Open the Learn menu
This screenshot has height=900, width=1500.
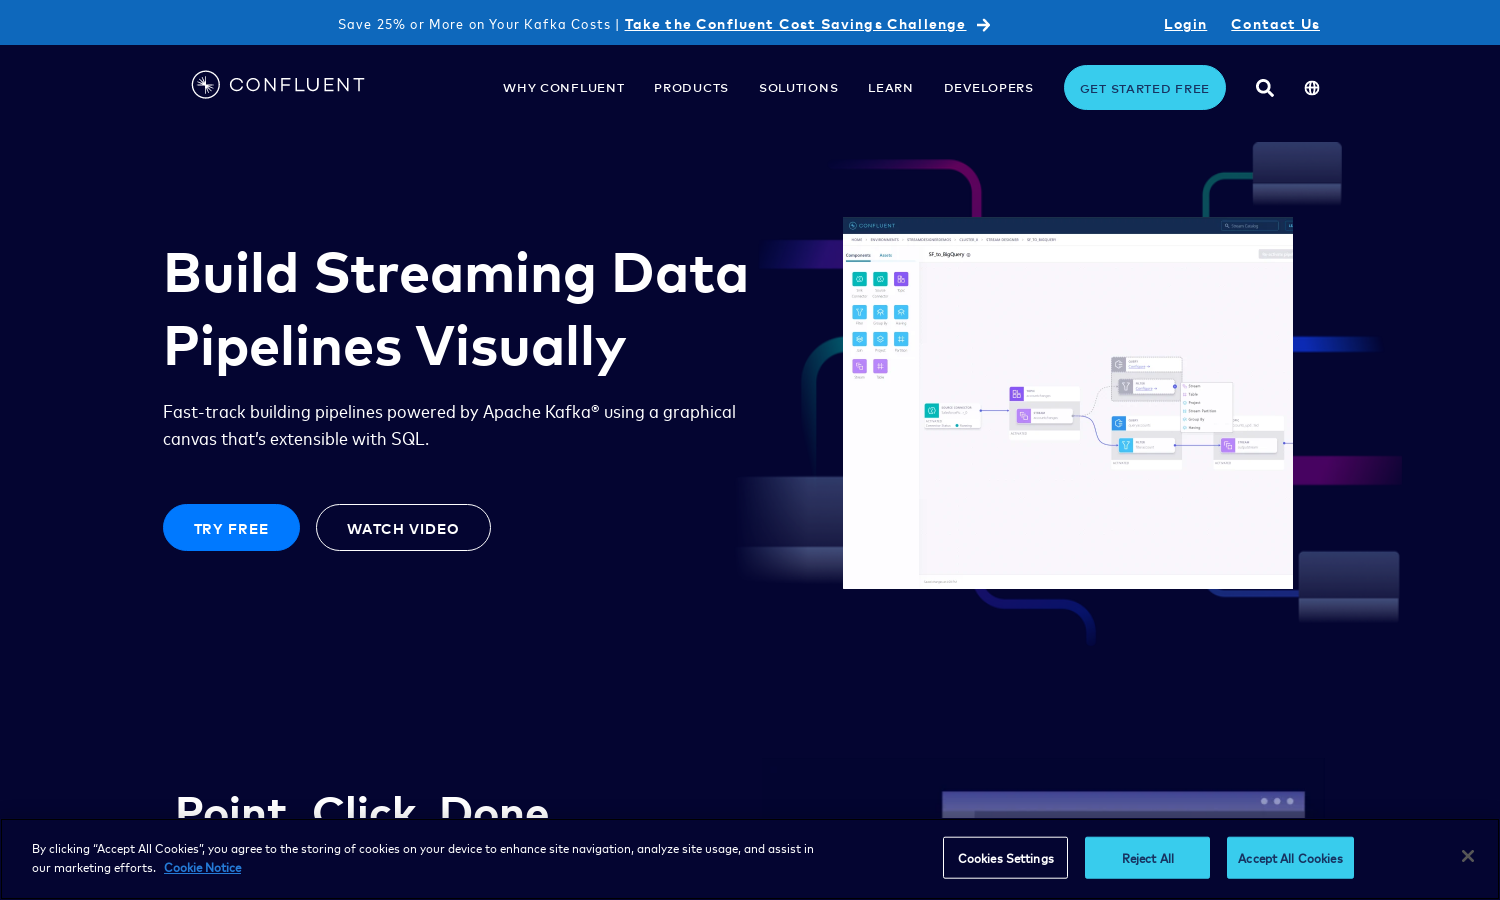(890, 88)
